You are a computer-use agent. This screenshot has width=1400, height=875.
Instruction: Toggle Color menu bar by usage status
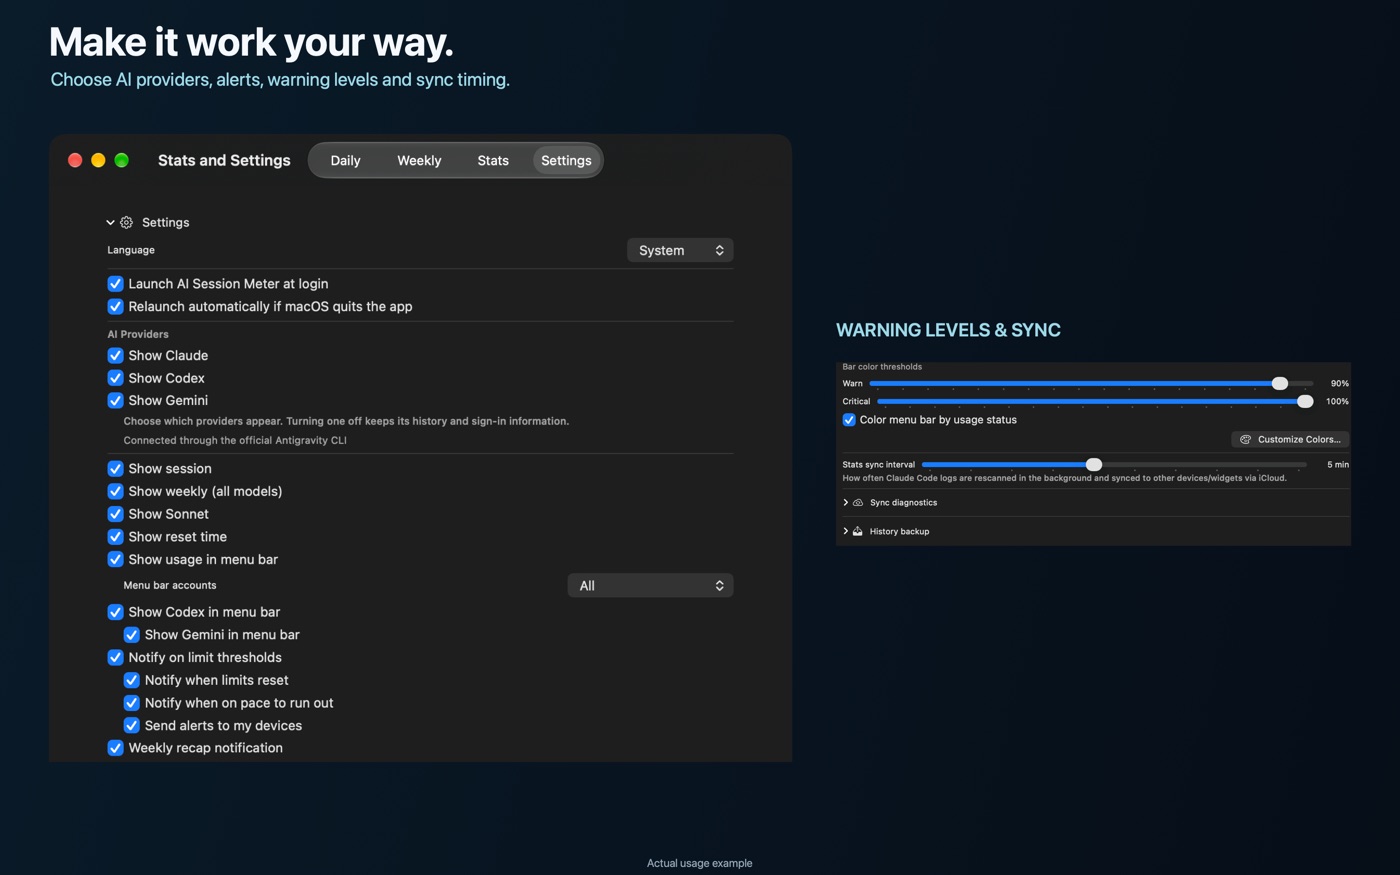849,420
